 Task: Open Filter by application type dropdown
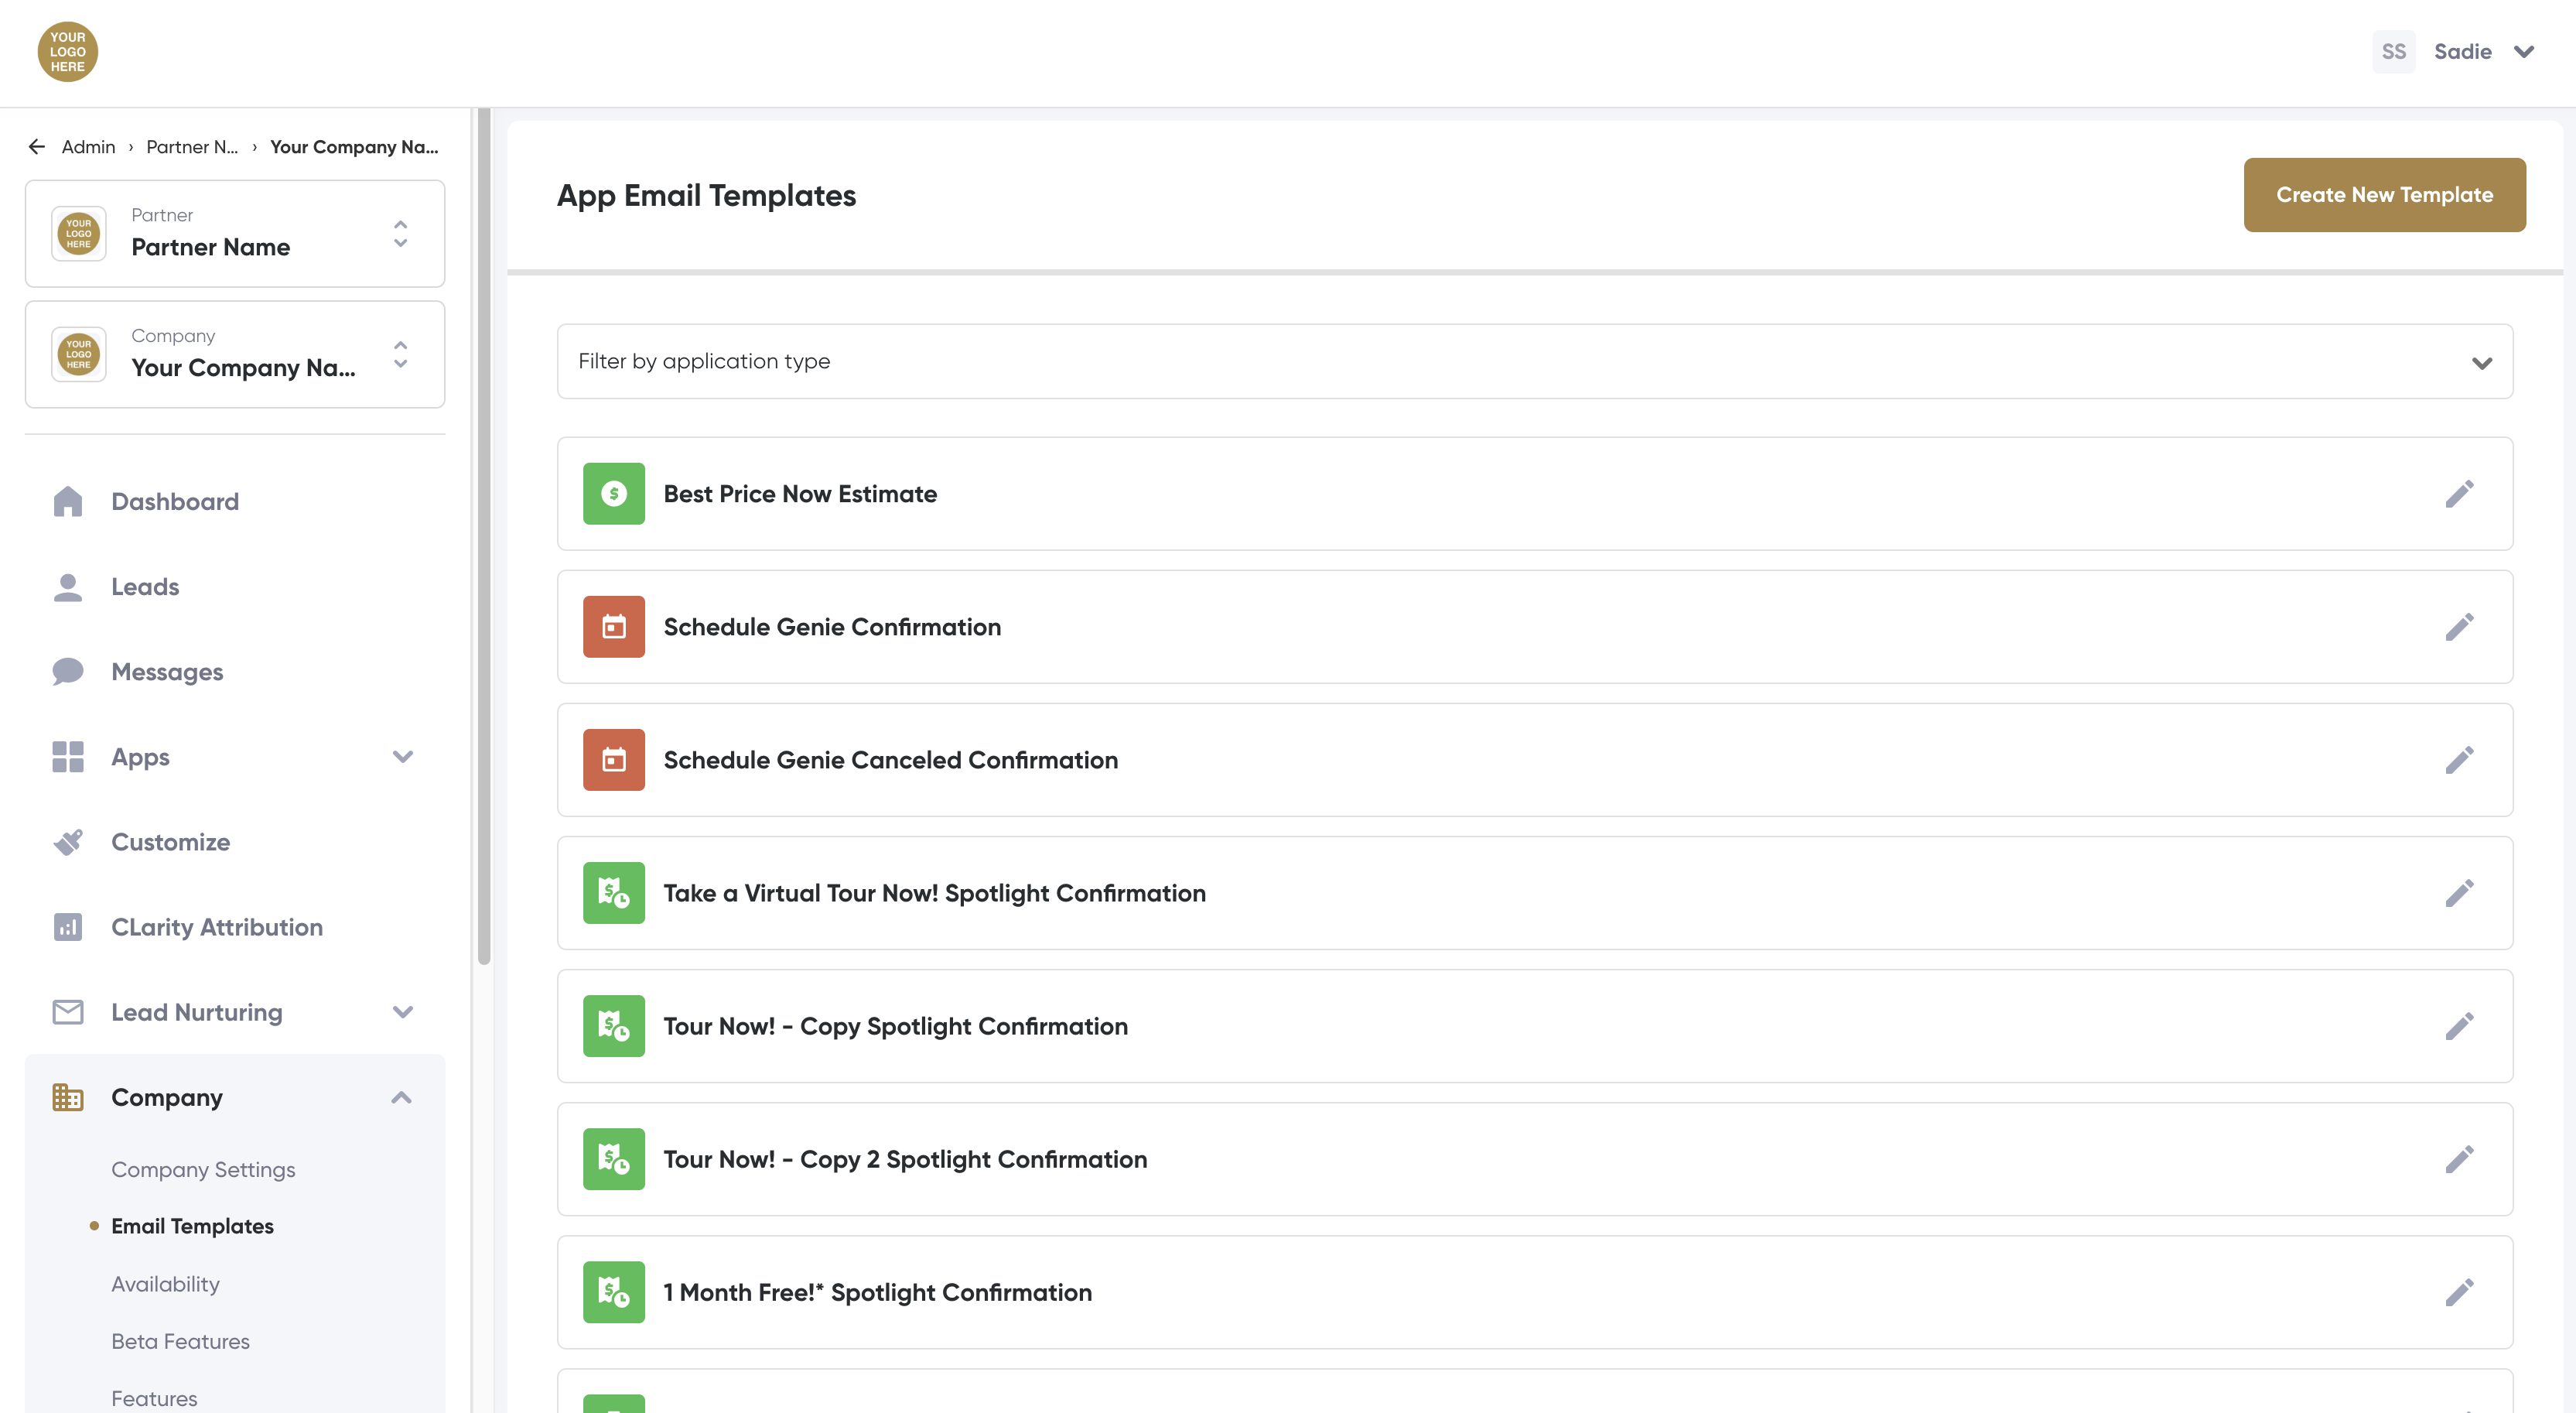pos(1534,361)
